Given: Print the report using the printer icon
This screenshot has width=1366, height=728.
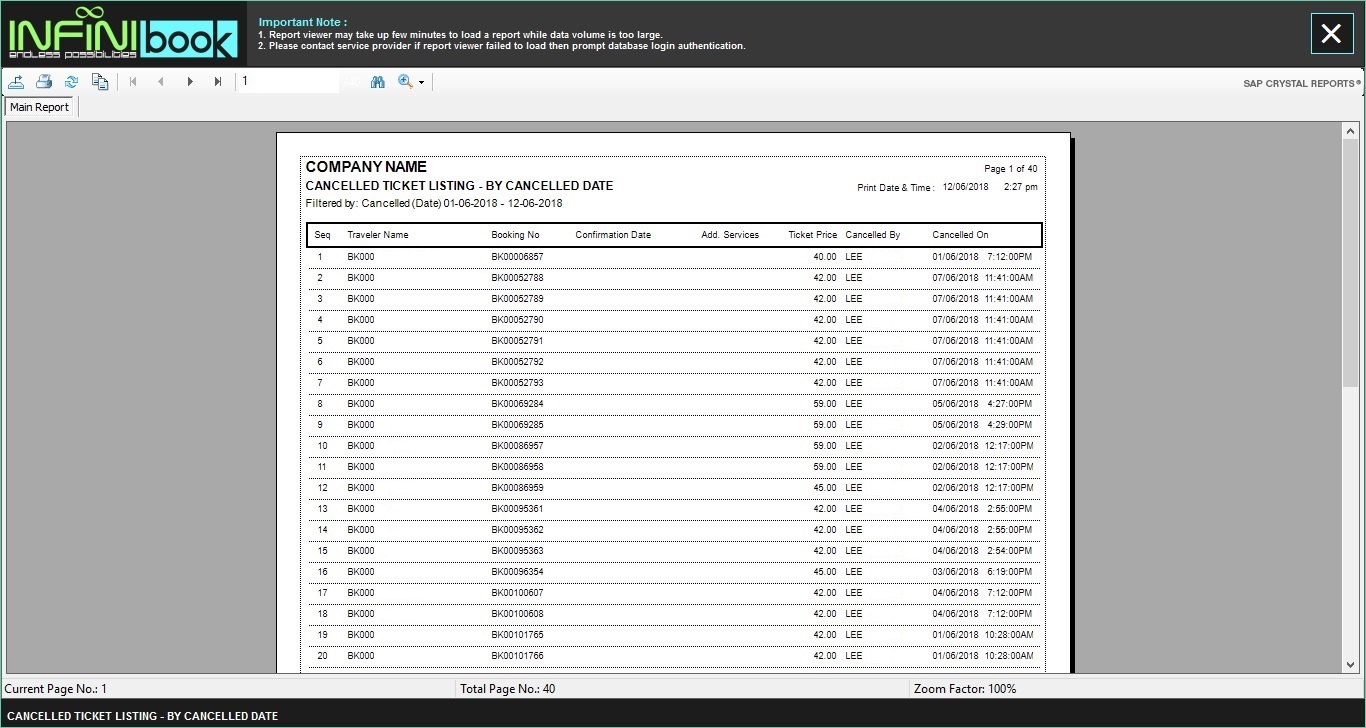Looking at the screenshot, I should [44, 82].
